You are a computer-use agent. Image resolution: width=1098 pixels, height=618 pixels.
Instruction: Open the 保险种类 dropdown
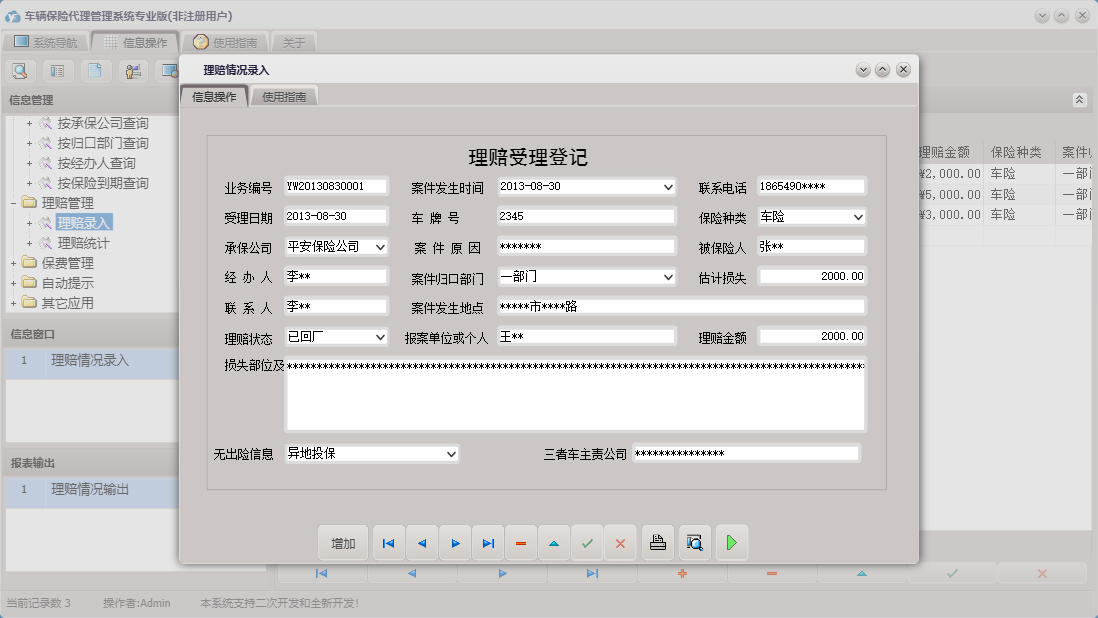[x=858, y=217]
